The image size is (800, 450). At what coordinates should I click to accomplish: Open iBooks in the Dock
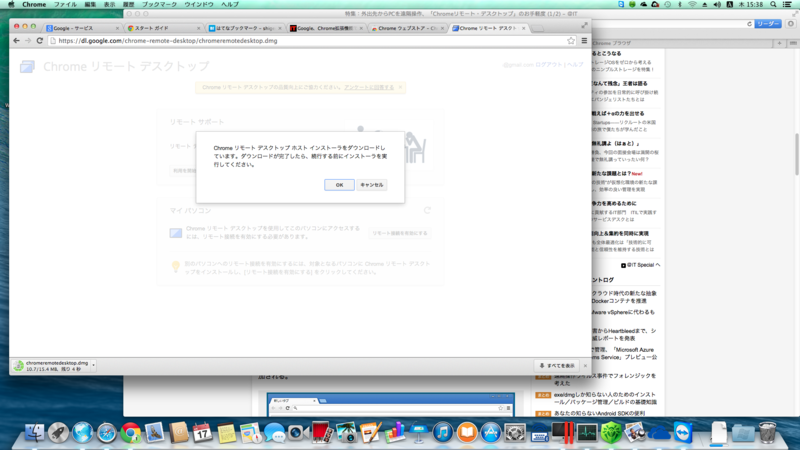[466, 433]
